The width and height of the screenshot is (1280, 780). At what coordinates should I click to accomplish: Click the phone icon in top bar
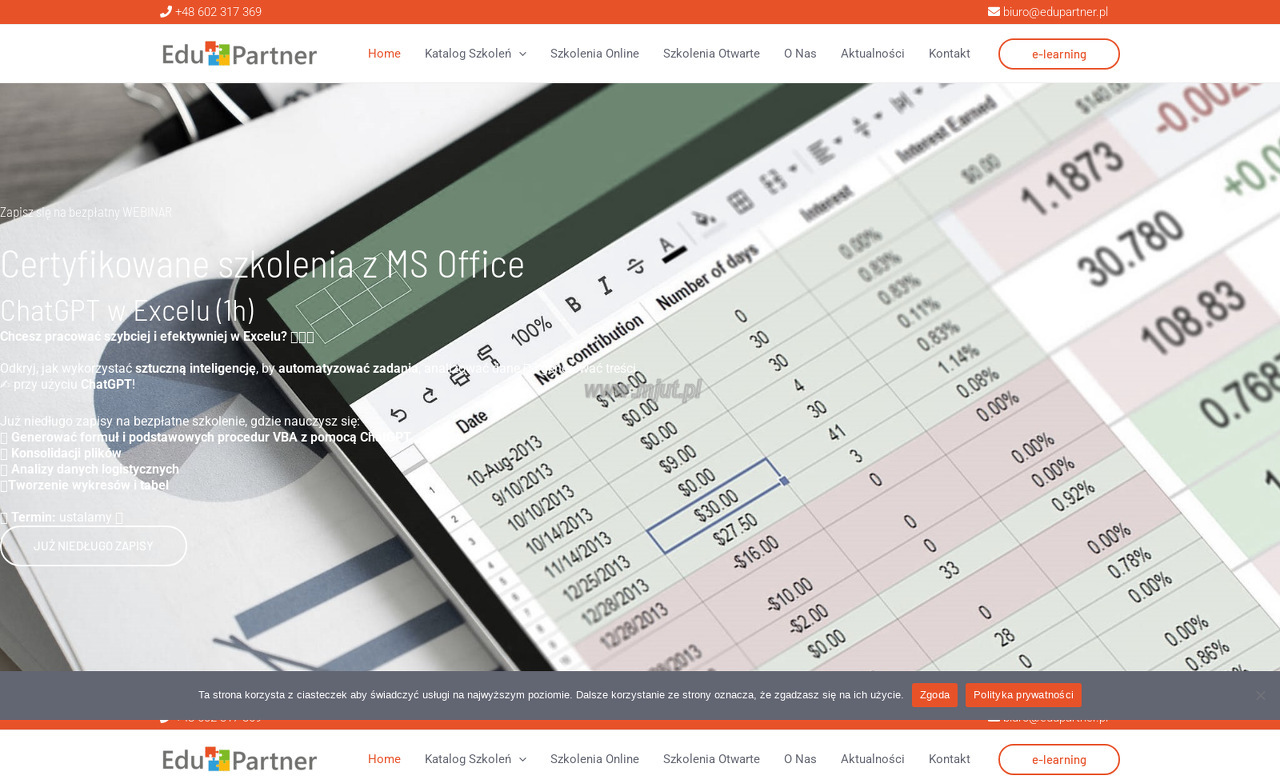coord(165,12)
